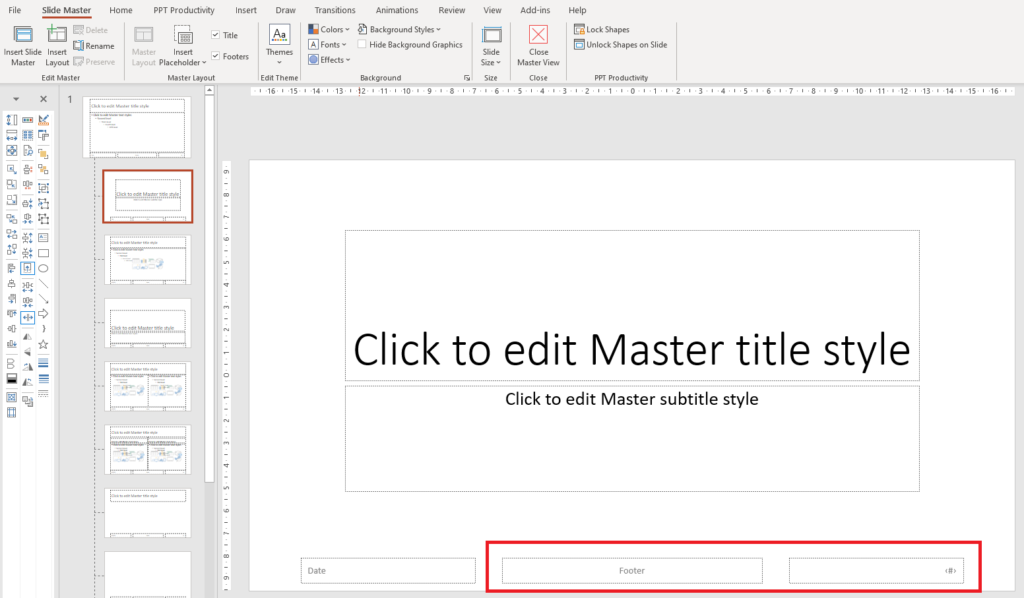Switch to the Insert tab

246,10
